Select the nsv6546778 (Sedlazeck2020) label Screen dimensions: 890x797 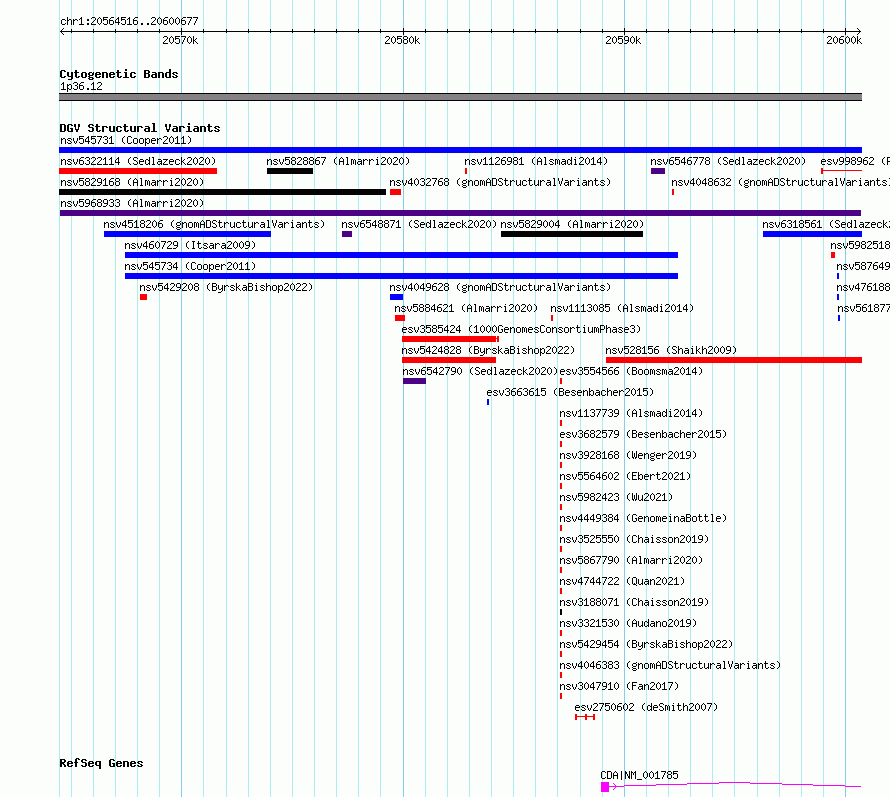point(728,161)
